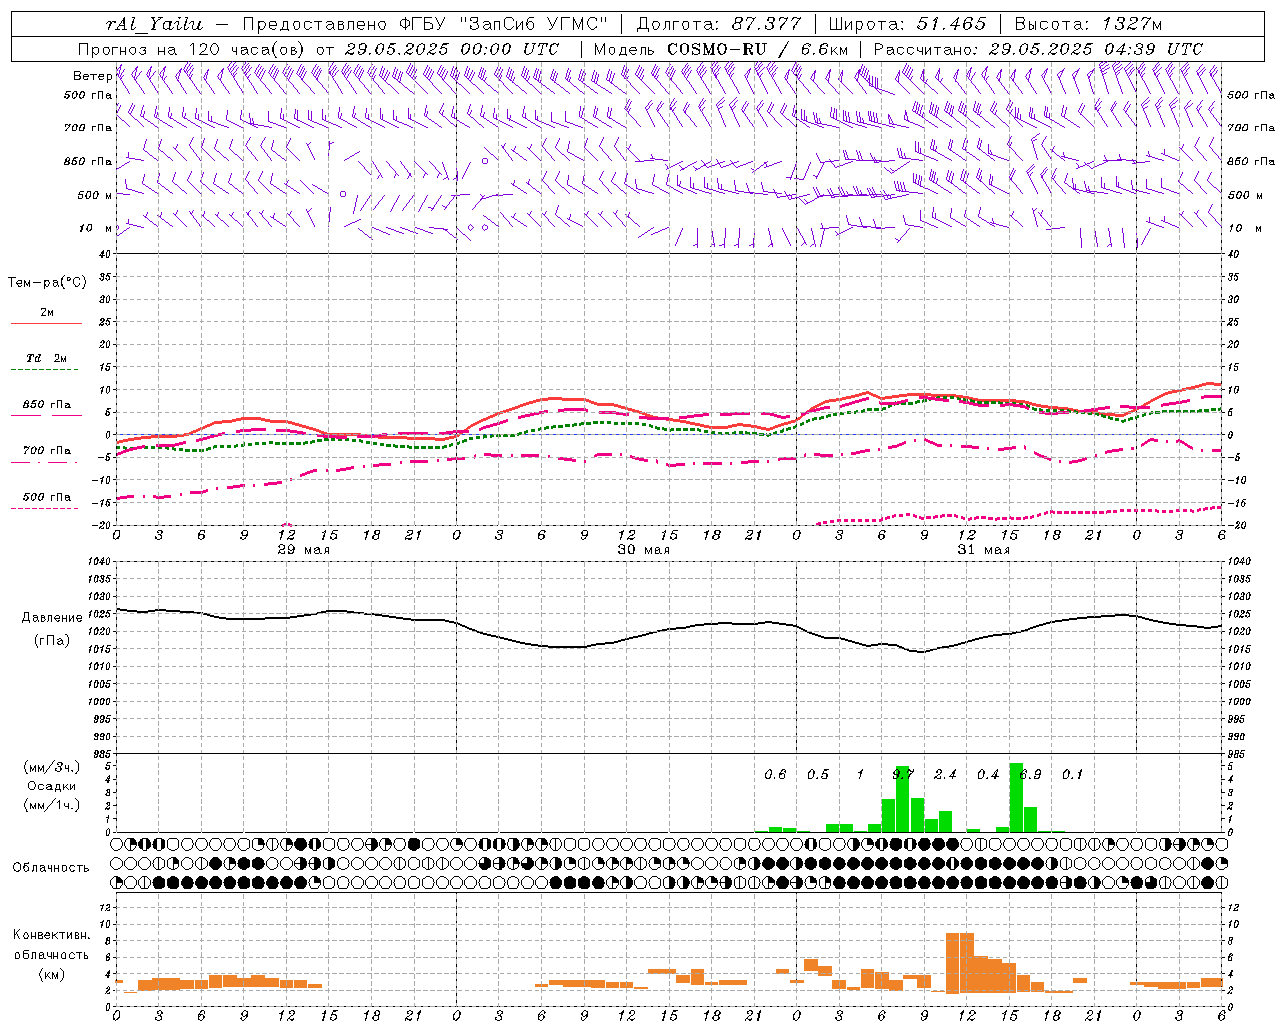
Task: Click the dashed line sample under Td 2м legend
Action: [x=46, y=370]
